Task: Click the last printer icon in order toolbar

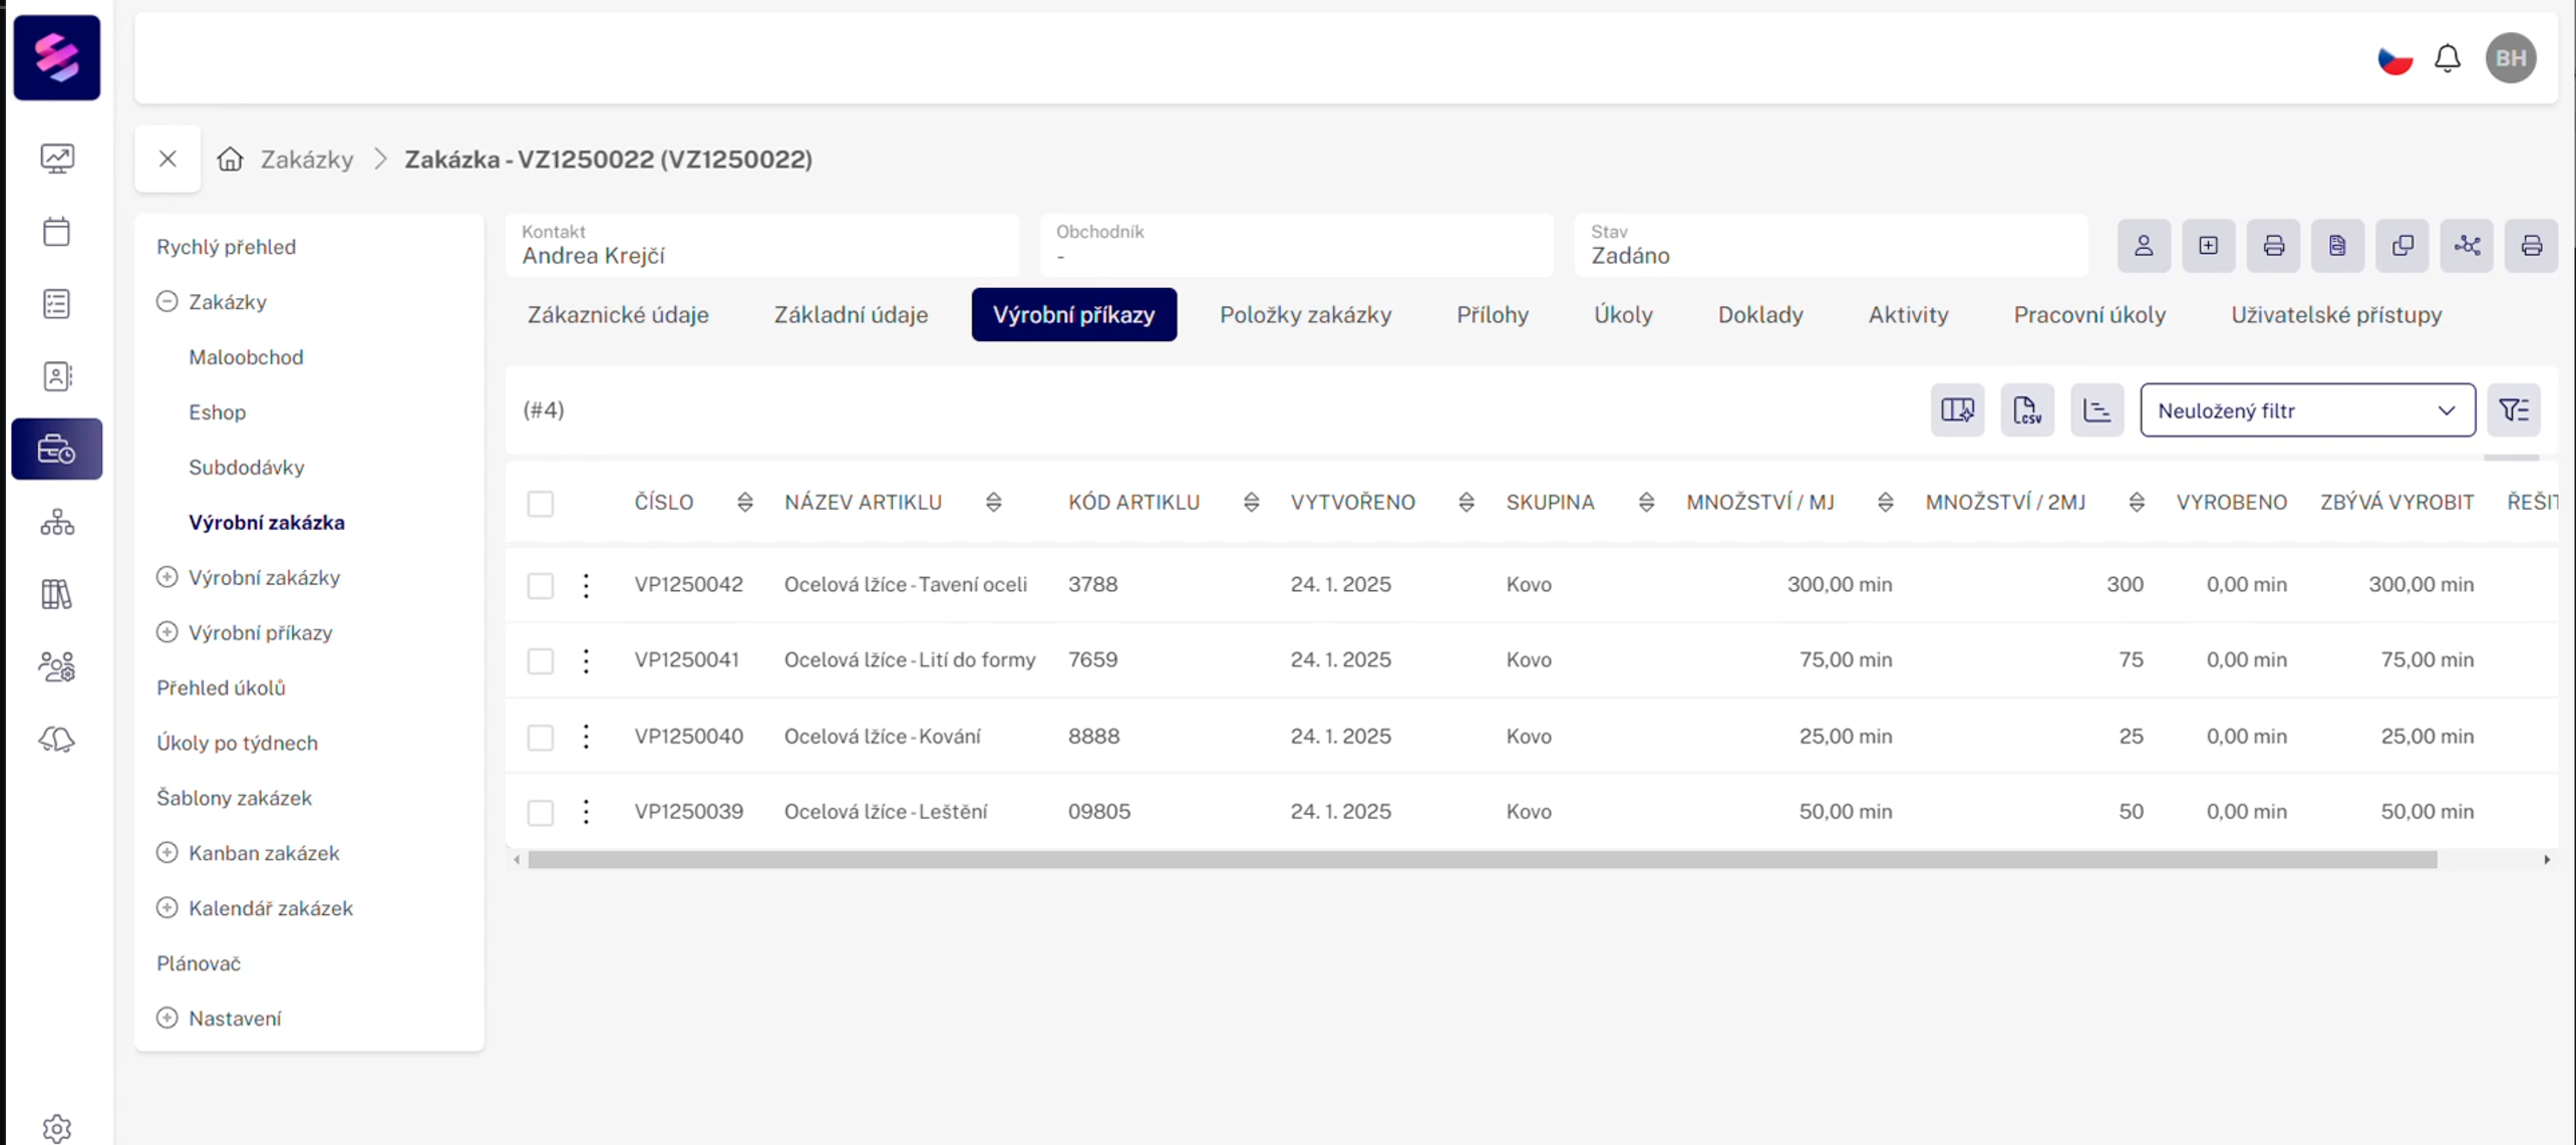Action: pos(2531,246)
